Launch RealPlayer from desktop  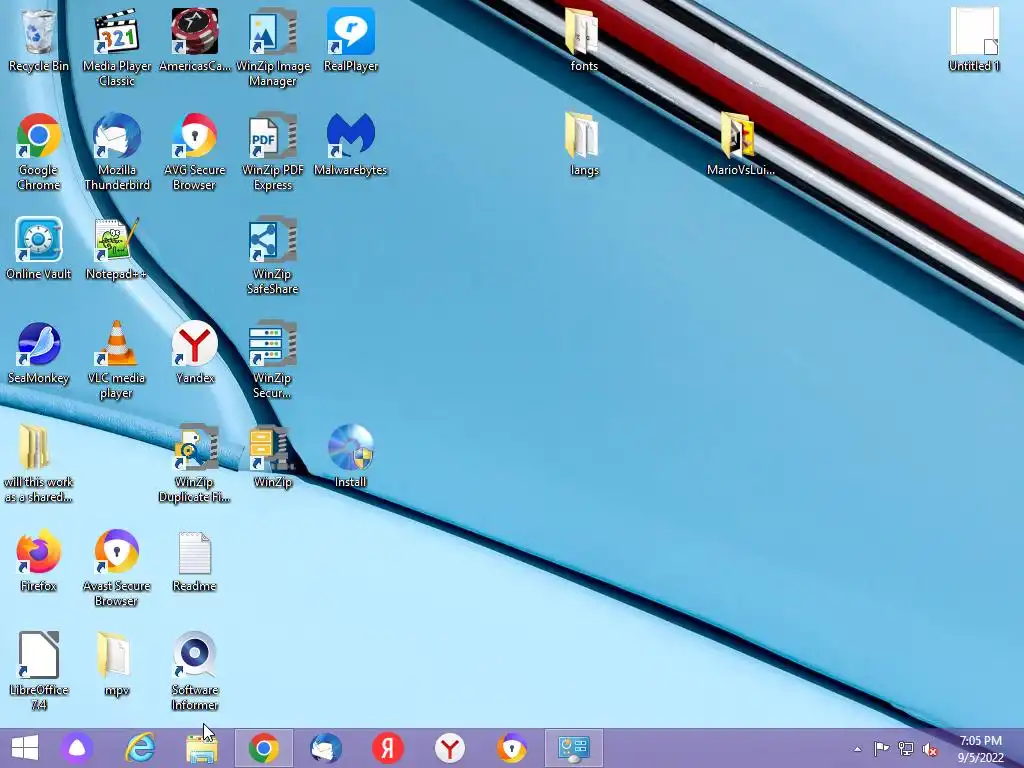pos(351,40)
